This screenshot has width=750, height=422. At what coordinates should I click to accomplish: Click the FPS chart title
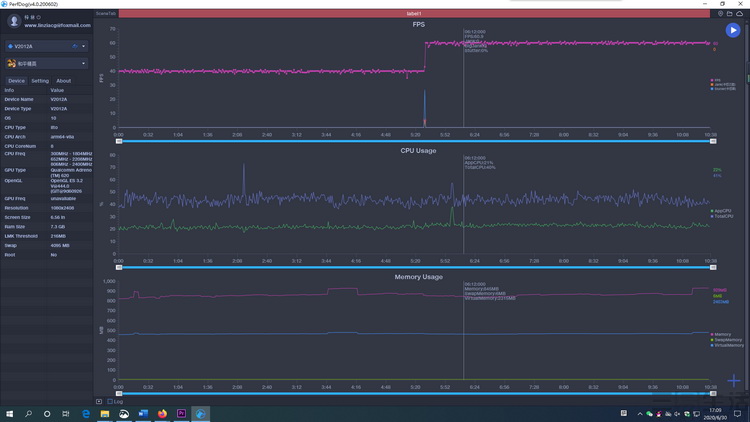pos(419,24)
